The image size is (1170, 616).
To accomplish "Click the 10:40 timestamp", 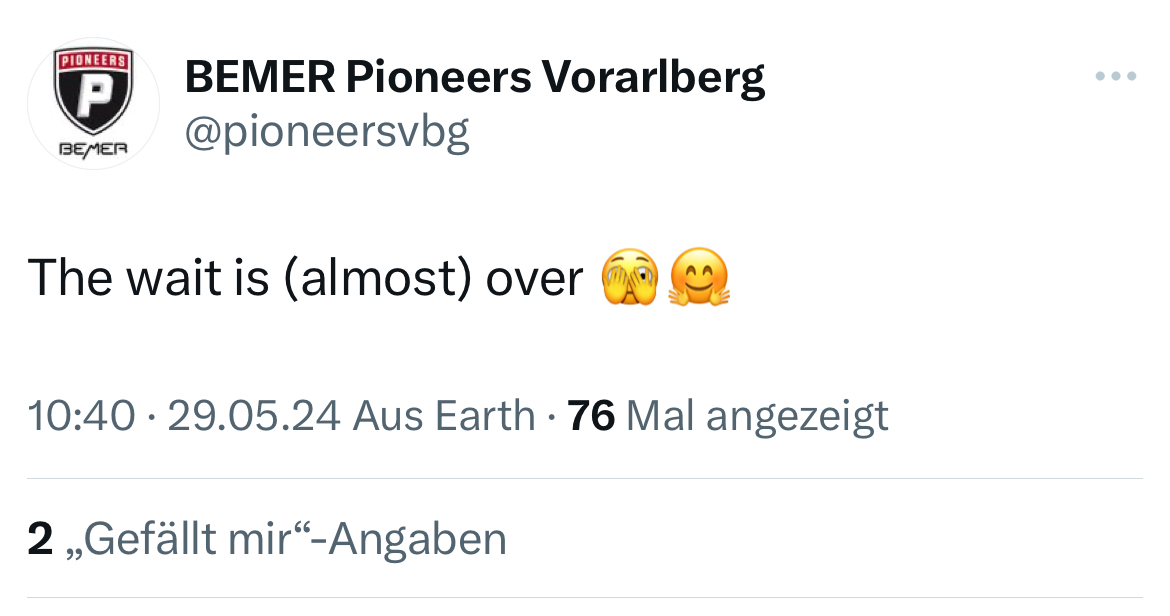I will tap(81, 415).
